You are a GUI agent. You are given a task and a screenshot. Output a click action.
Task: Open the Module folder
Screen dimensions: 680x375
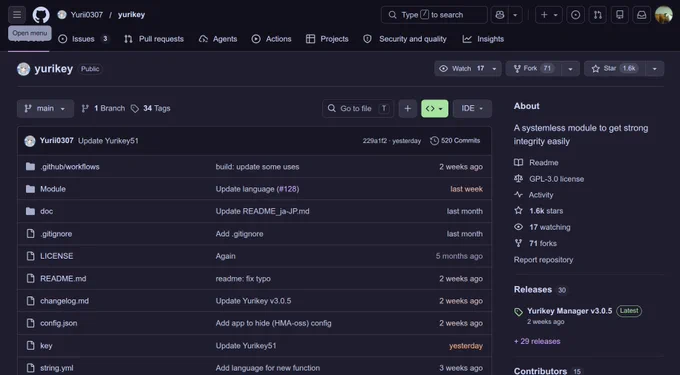point(53,189)
